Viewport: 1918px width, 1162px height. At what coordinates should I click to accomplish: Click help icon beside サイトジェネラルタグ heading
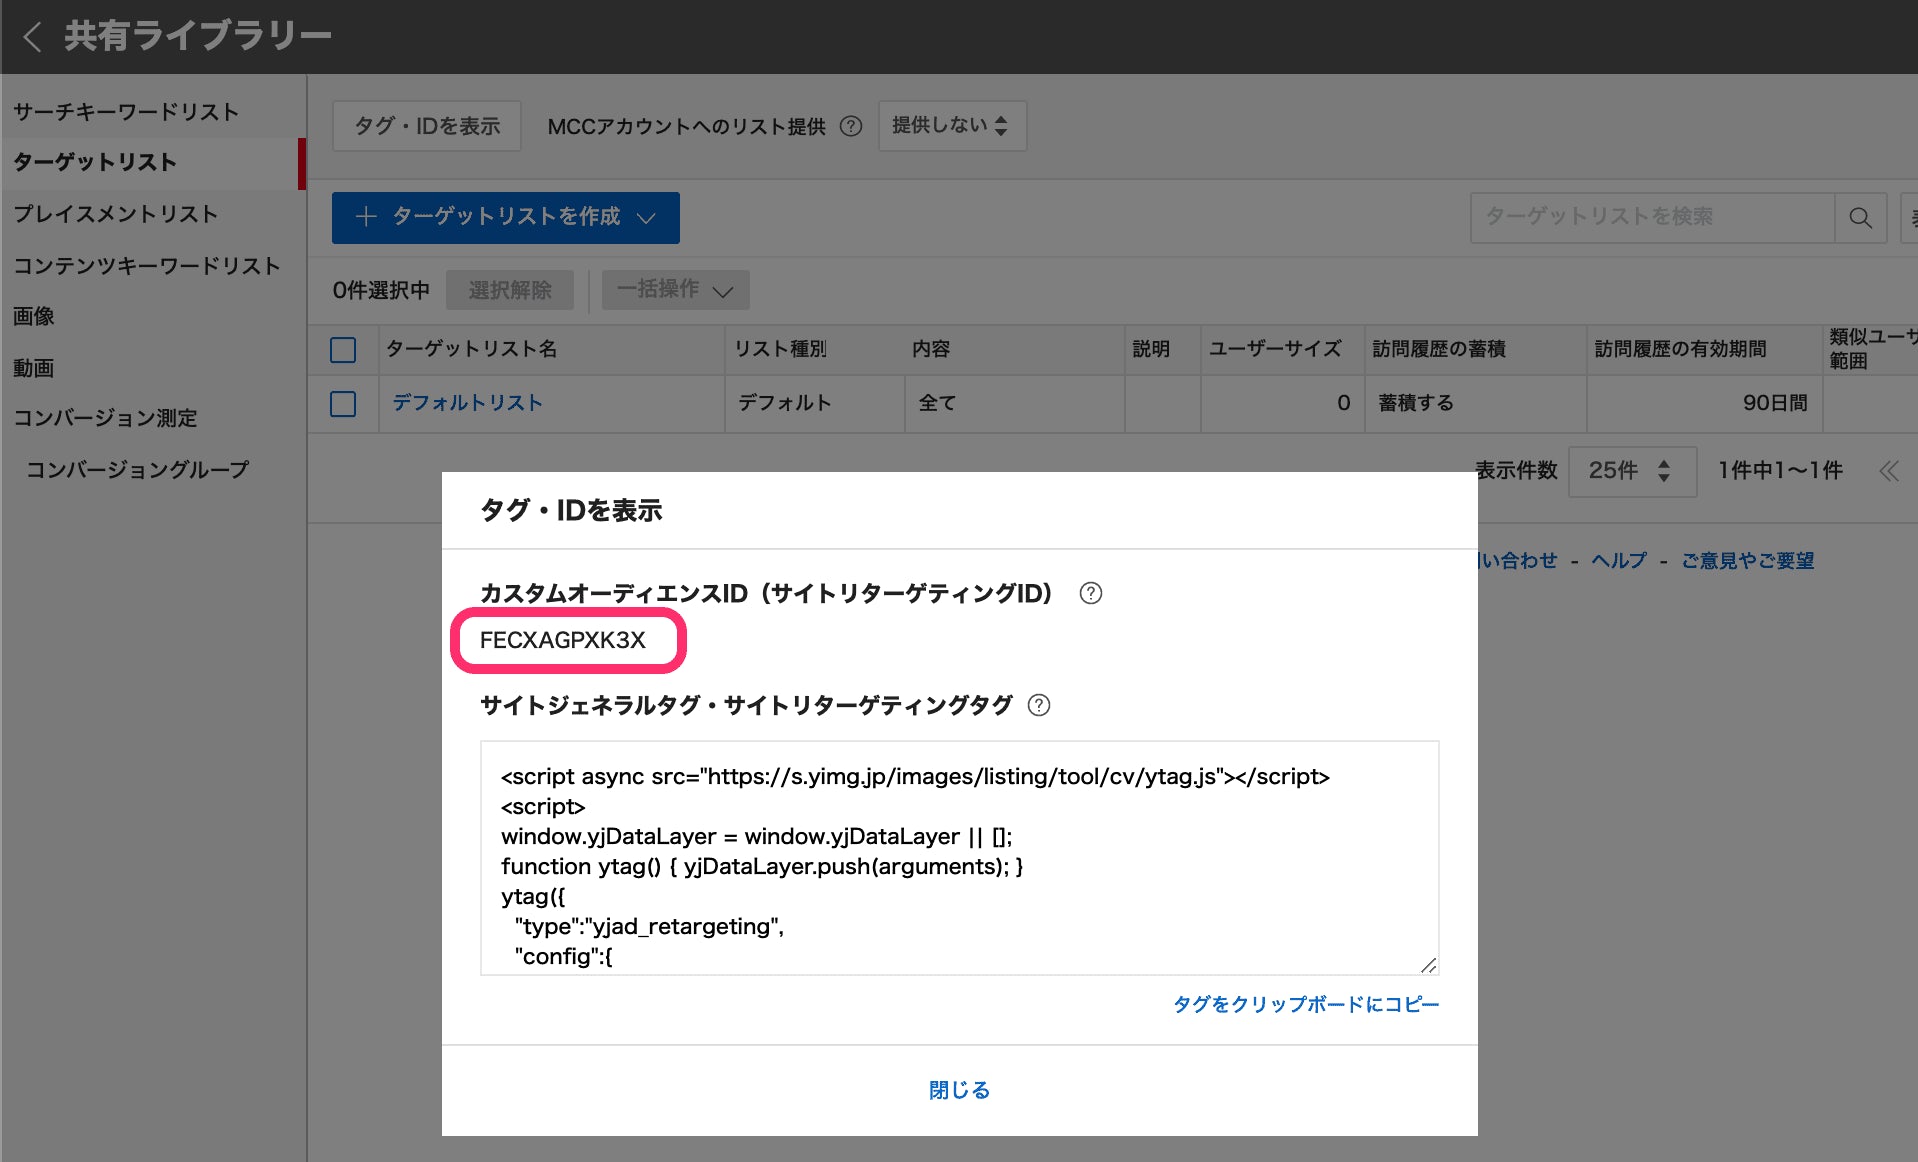click(x=1039, y=705)
